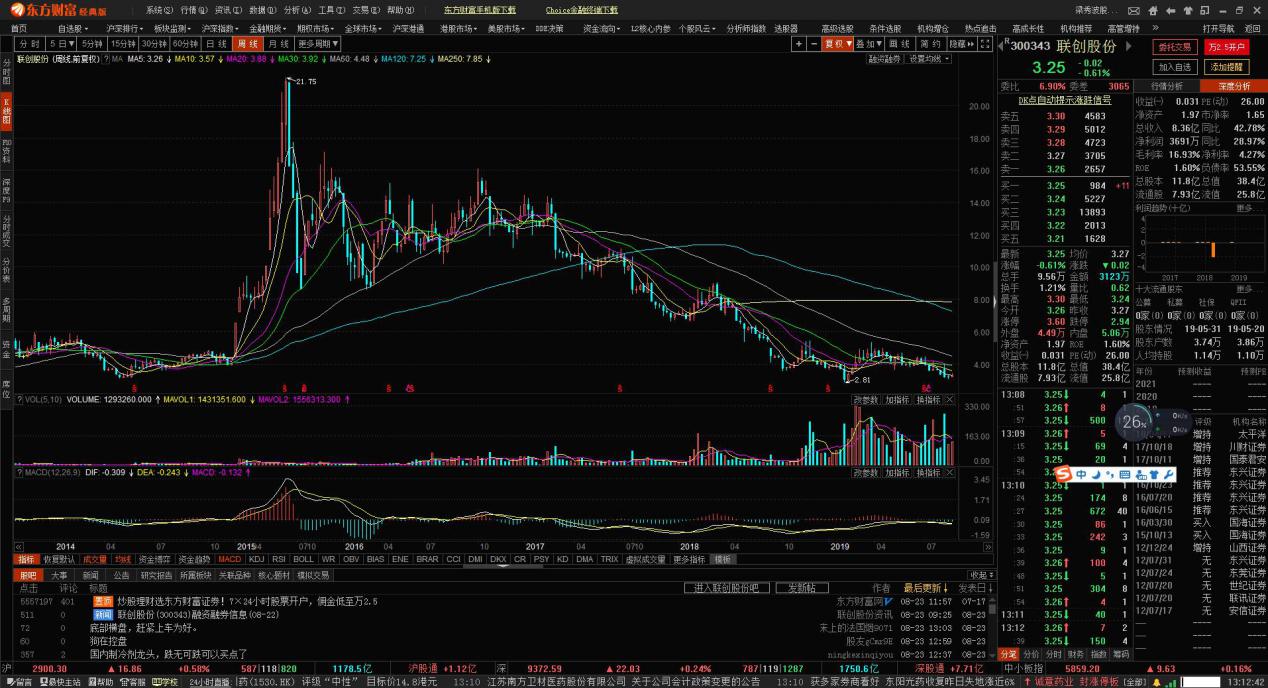
Task: Expand the 沪深排行 navigation dropdown
Action: [x=124, y=28]
